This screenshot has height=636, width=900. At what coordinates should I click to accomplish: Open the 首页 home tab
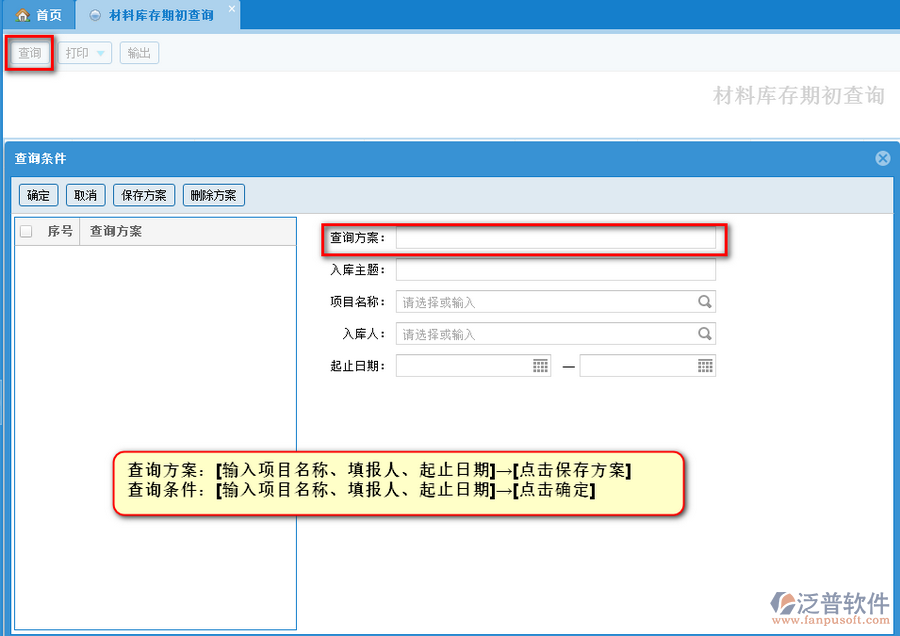[x=39, y=15]
